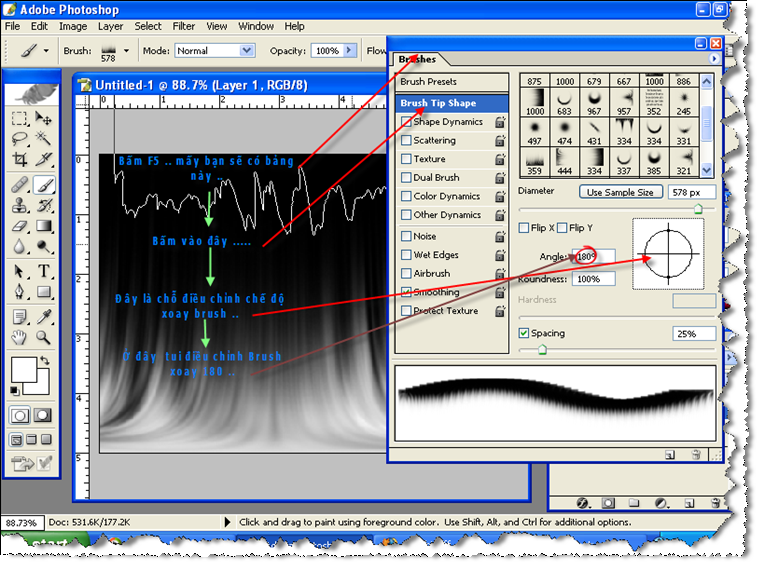Enable the Dual Brush checkbox

[407, 178]
